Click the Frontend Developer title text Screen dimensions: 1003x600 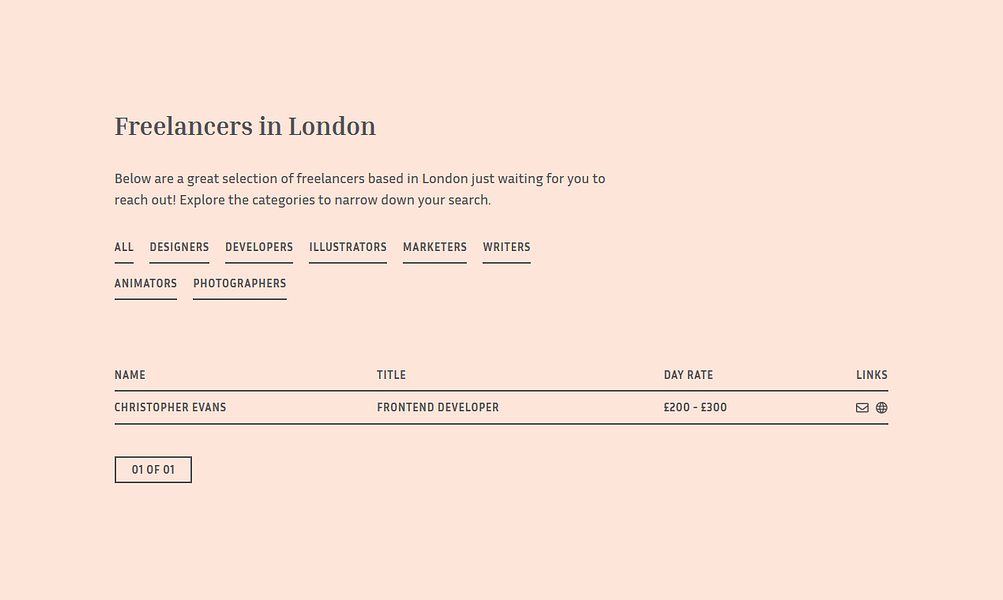pyautogui.click(x=437, y=408)
